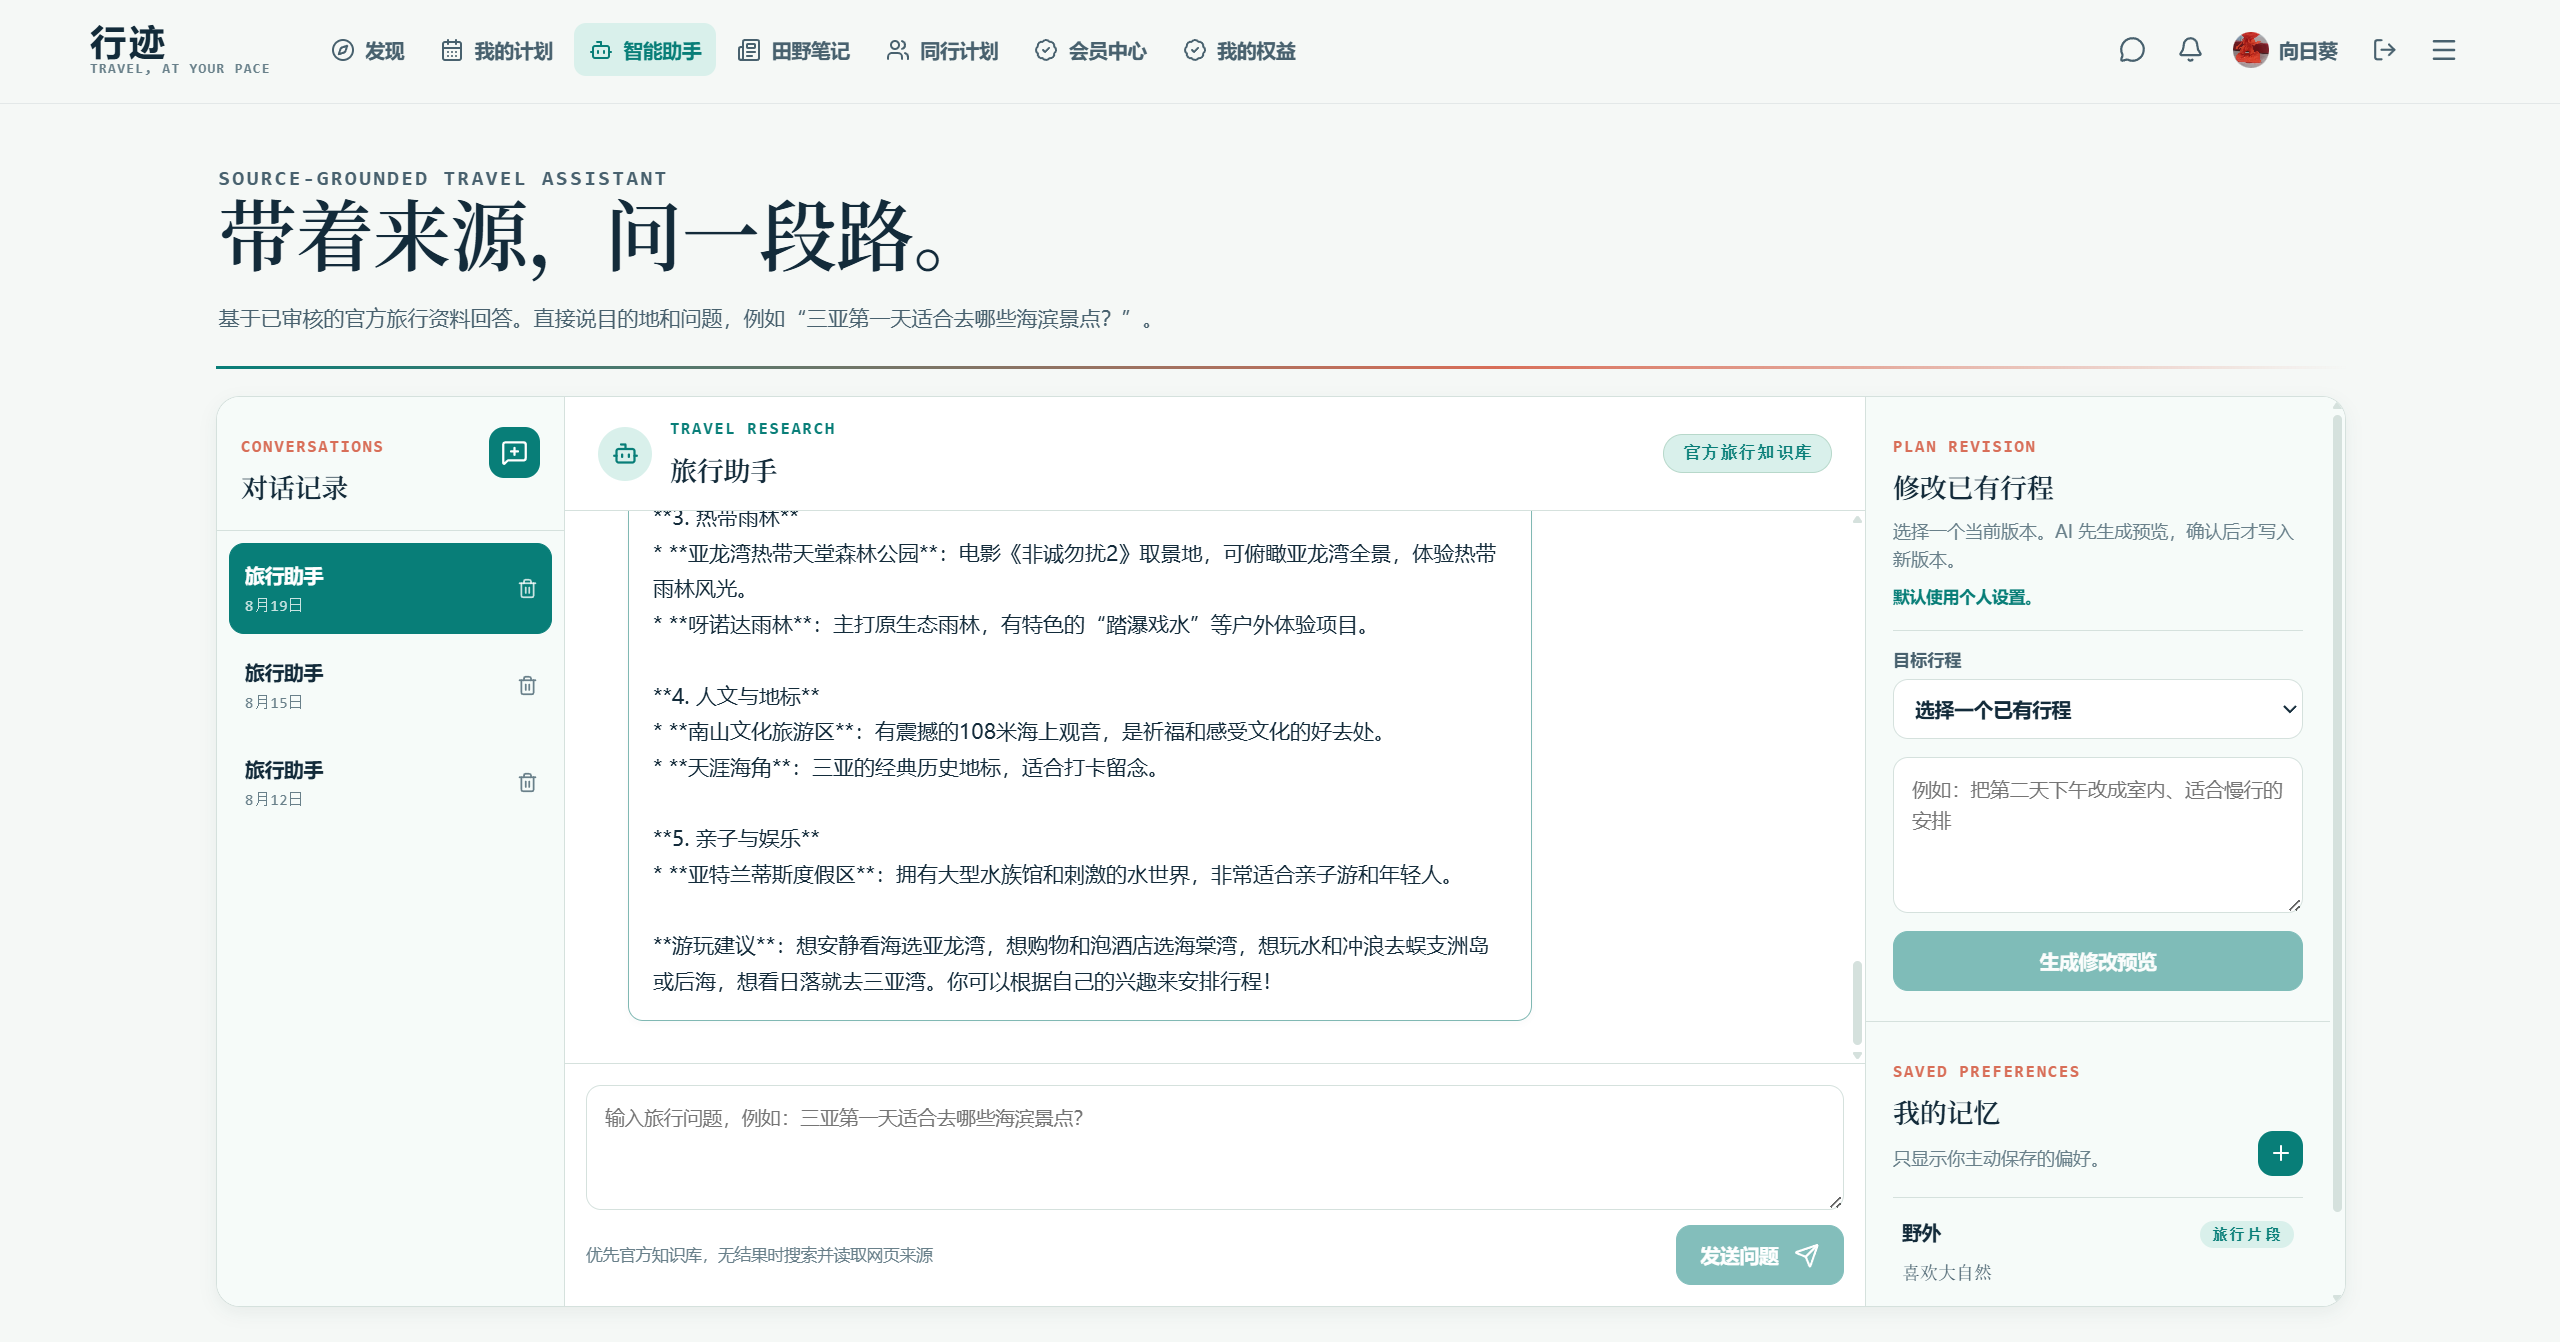
Task: Click the **5. 亲子与娱乐** line in the reply
Action: tap(736, 839)
